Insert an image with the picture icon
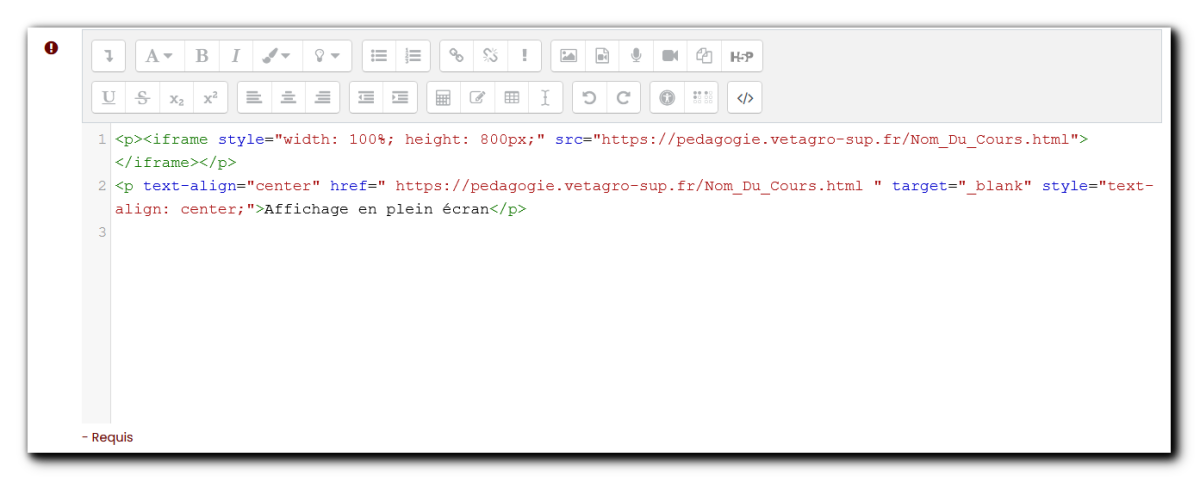This screenshot has height=482, width=1200. tap(568, 56)
